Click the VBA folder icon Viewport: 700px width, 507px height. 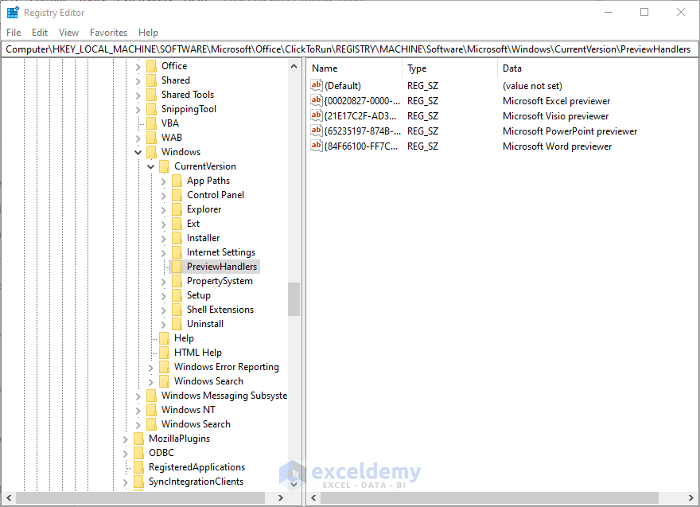pyautogui.click(x=152, y=123)
